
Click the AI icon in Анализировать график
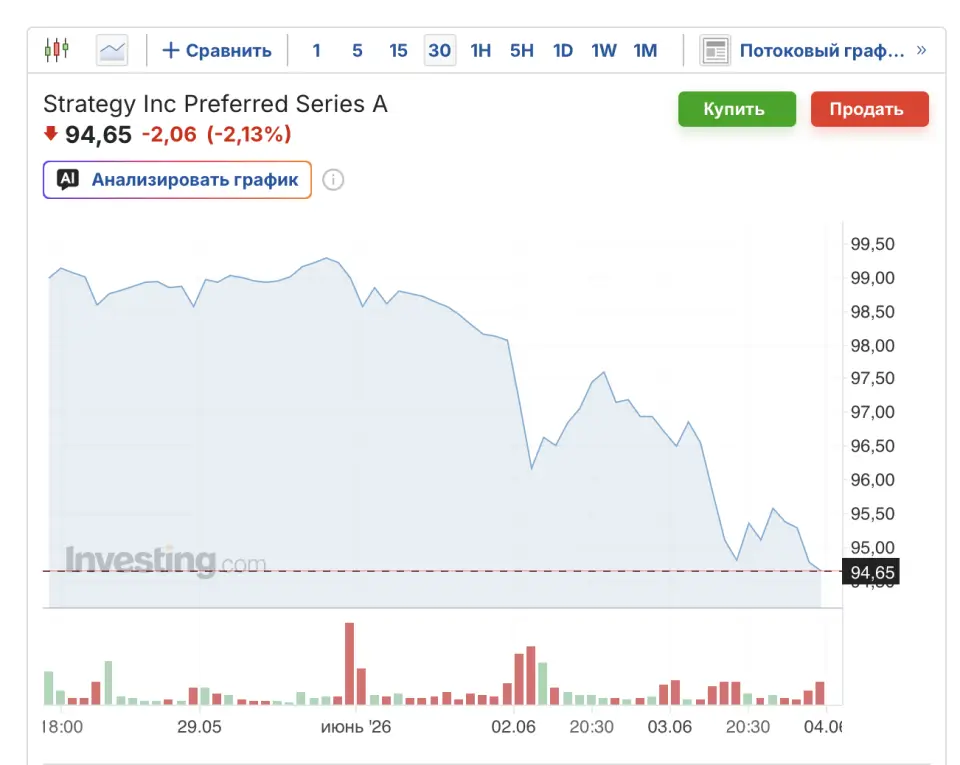tap(67, 179)
